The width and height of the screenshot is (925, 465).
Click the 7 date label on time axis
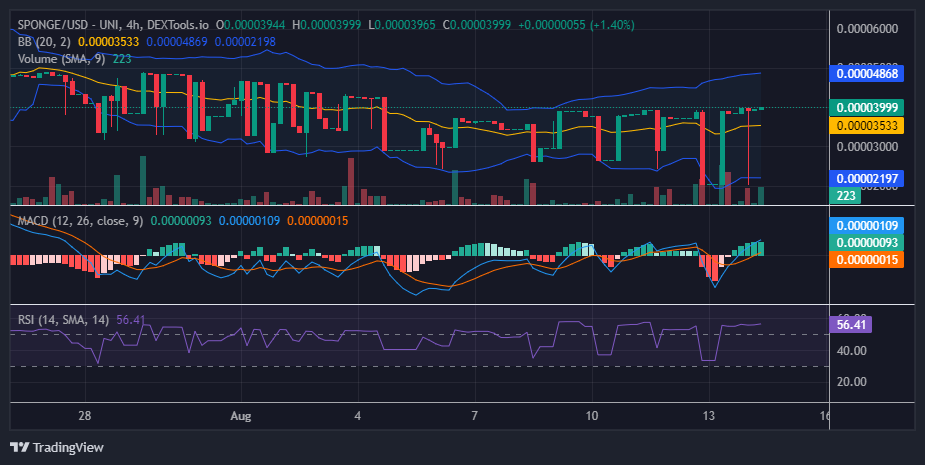coord(474,415)
